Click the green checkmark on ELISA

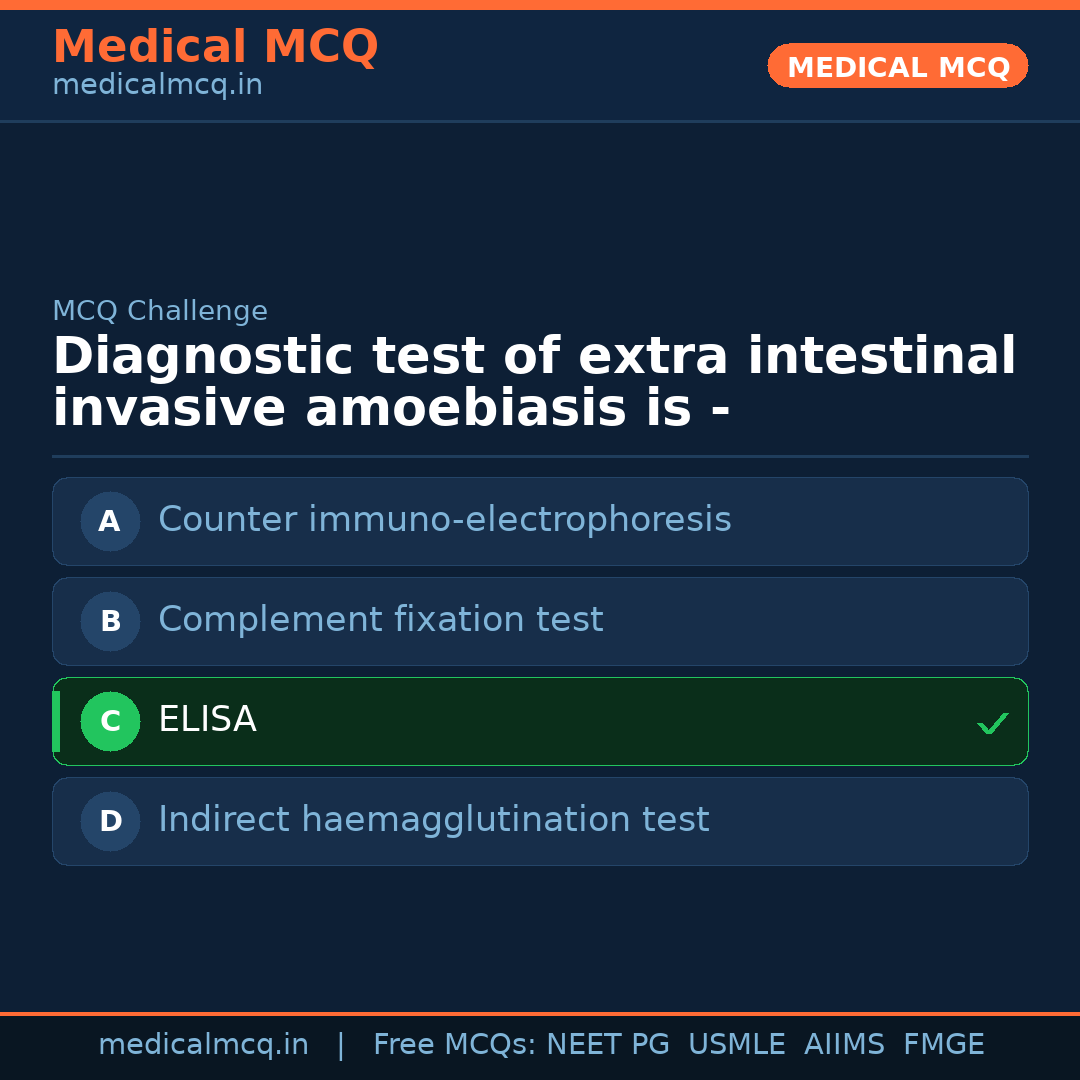pyautogui.click(x=992, y=723)
